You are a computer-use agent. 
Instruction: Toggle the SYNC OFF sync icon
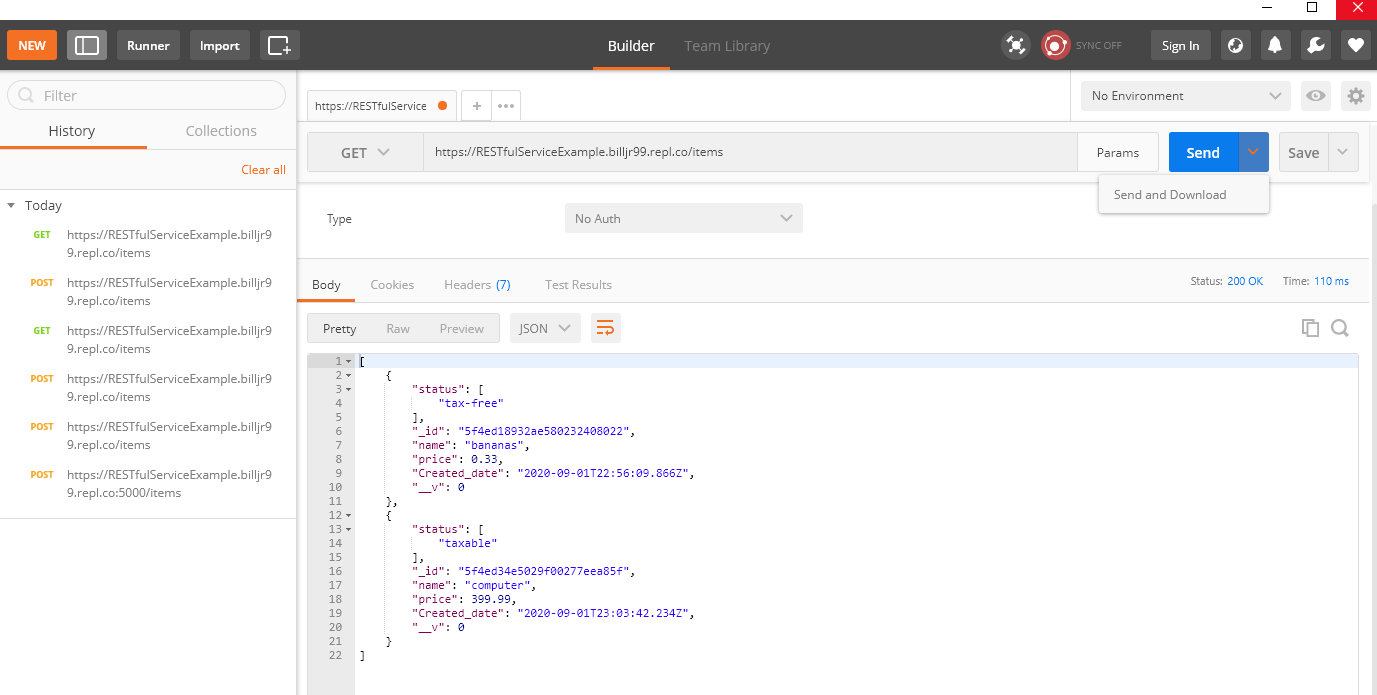(1056, 45)
